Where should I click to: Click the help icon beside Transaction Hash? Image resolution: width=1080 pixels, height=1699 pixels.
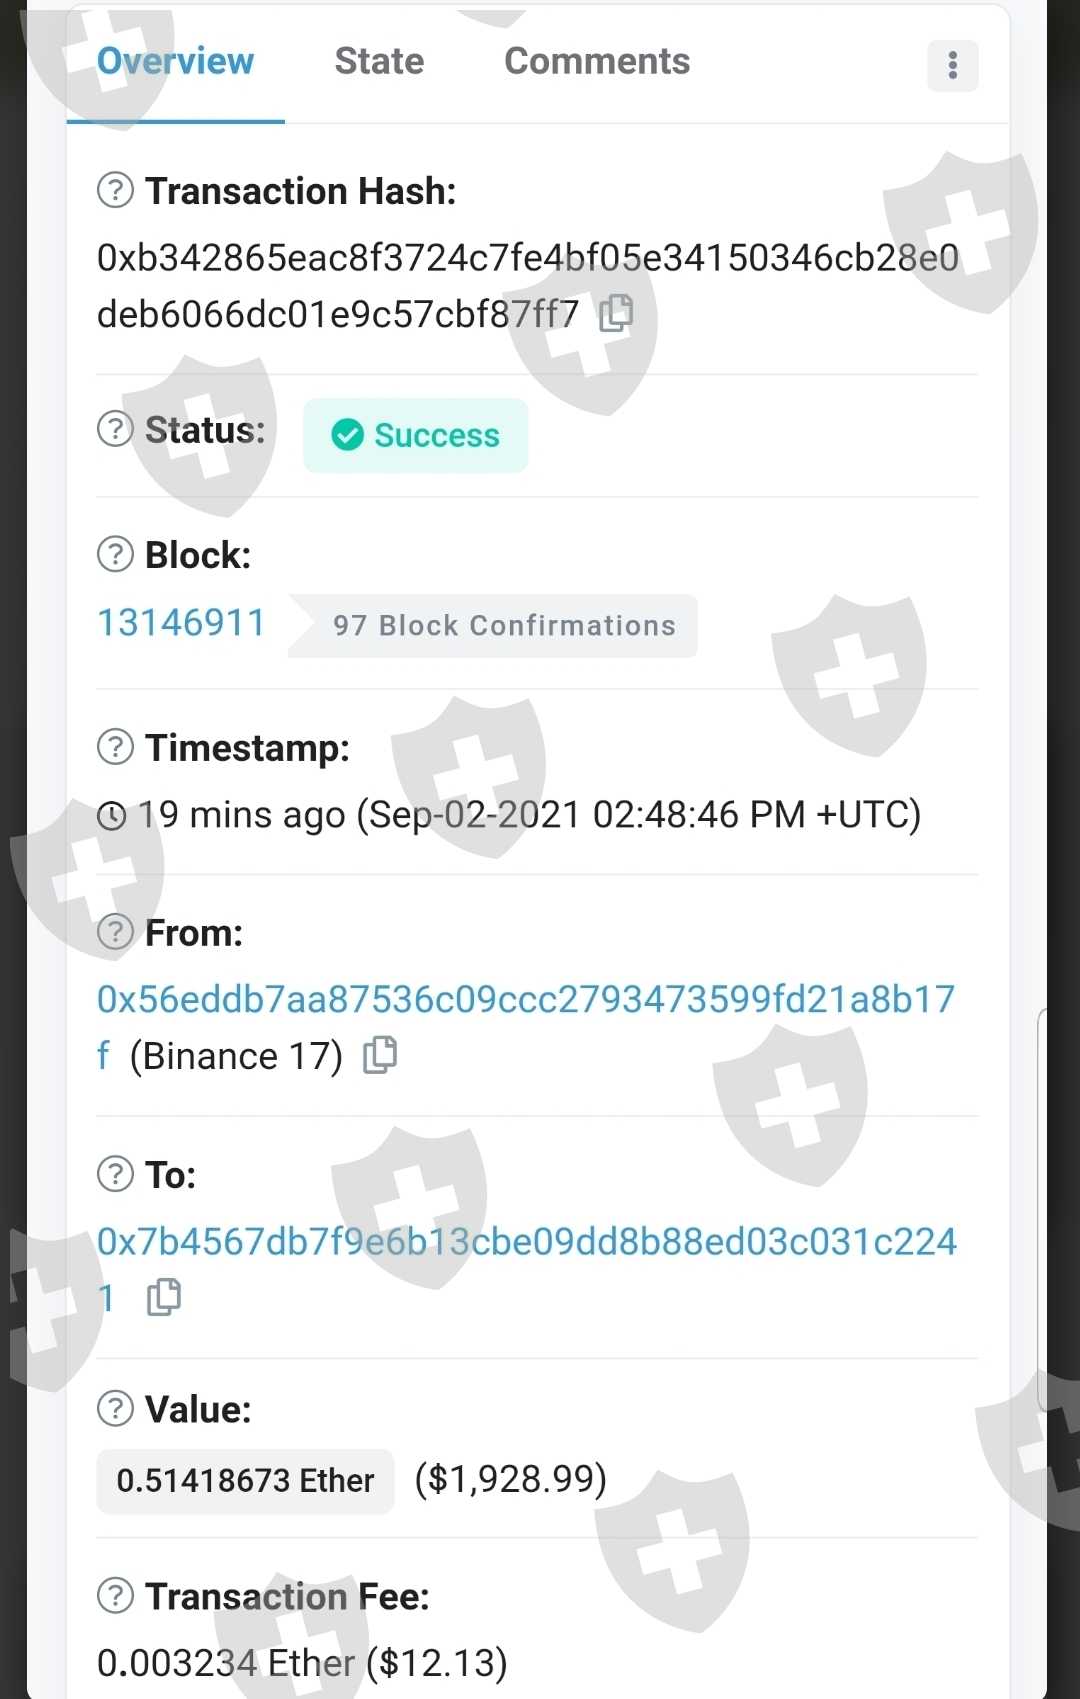(115, 190)
